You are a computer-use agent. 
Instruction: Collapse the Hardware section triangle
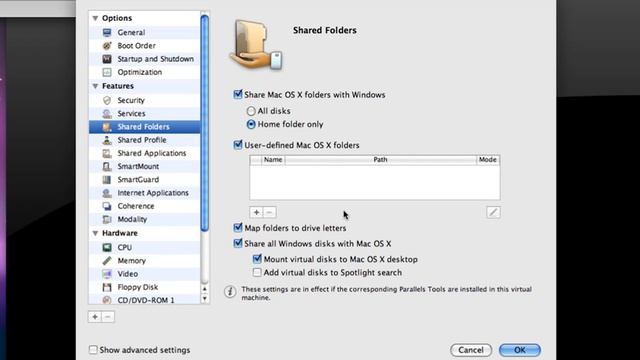tap(95, 233)
